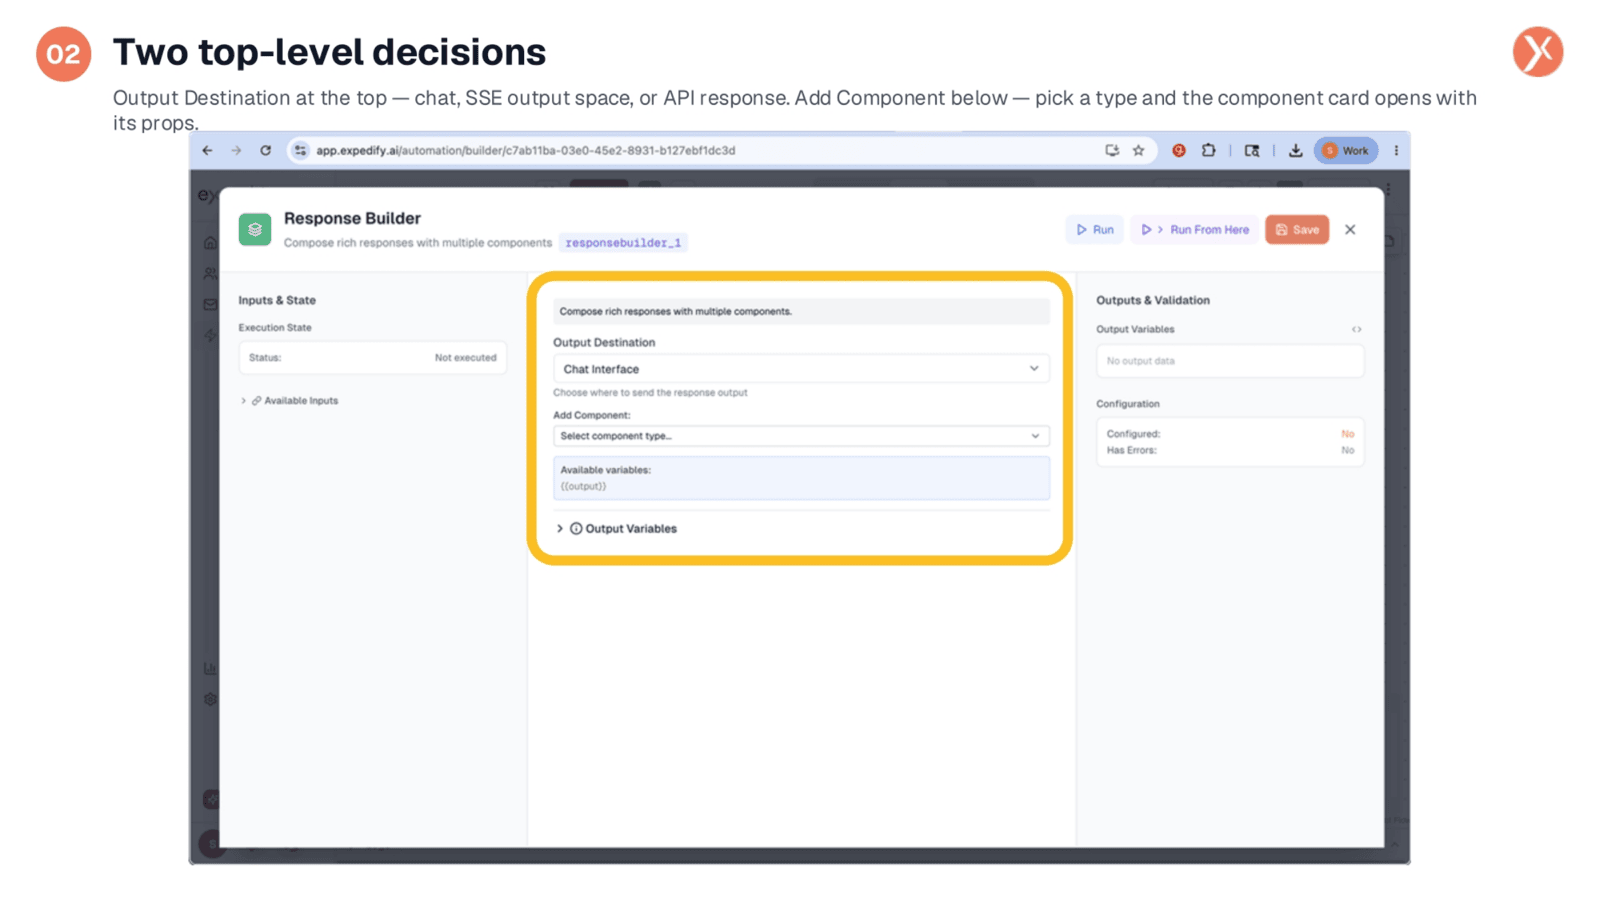This screenshot has width=1600, height=900.
Task: Click the mail icon in dimmed sidebar
Action: [210, 305]
